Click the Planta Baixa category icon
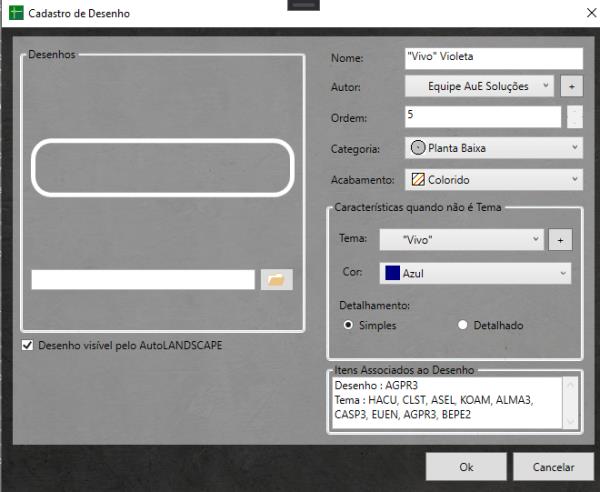Screen dimensions: 600x492 point(418,149)
